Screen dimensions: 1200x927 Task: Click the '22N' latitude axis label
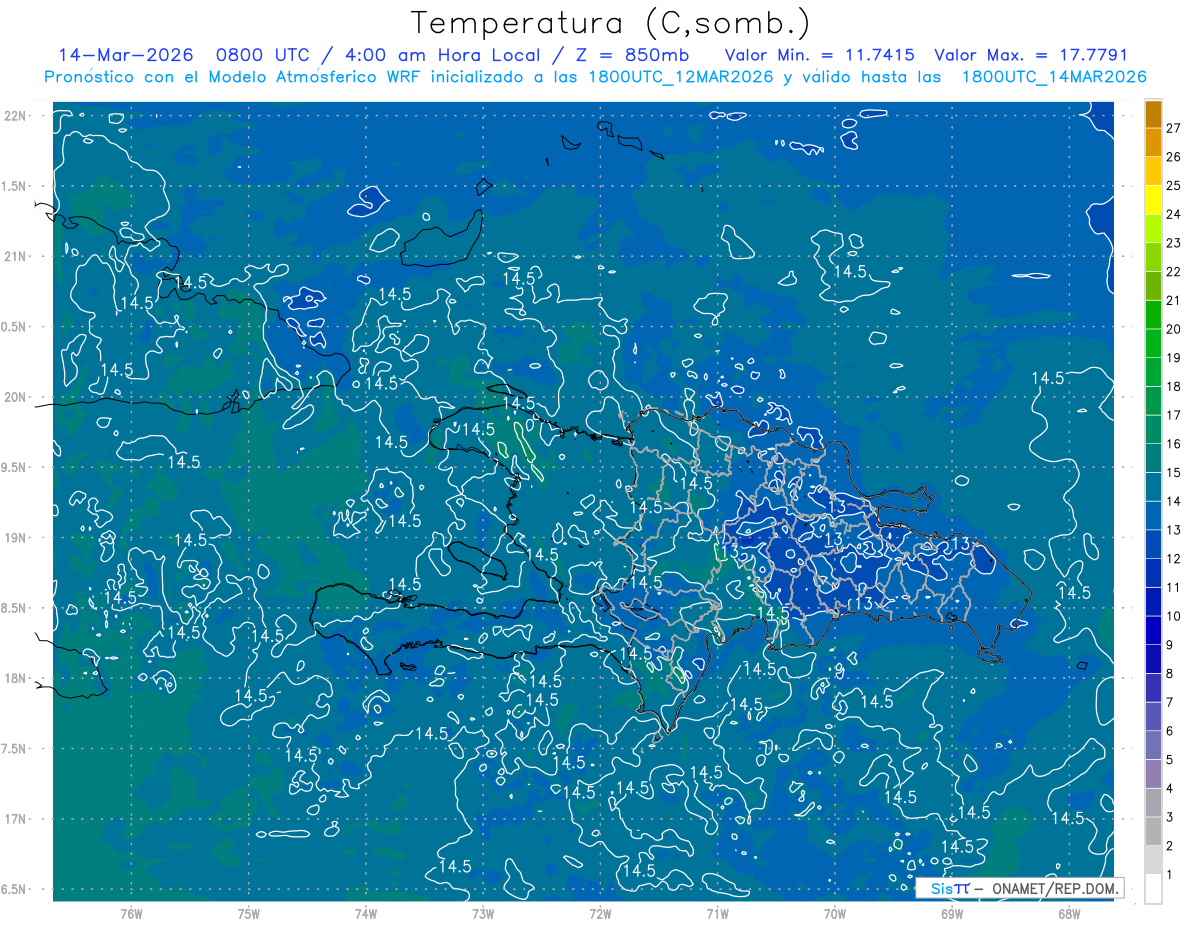tap(16, 116)
